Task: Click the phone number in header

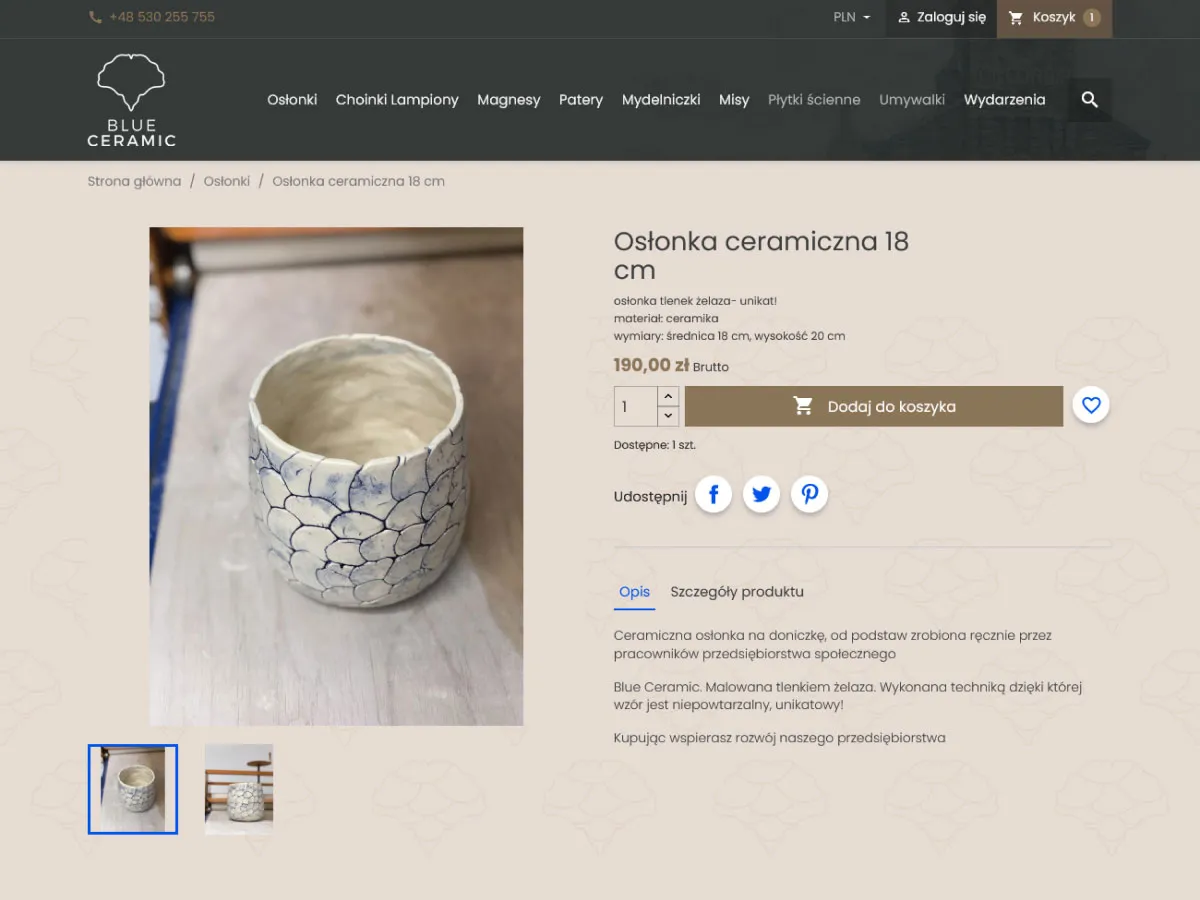Action: [x=161, y=17]
